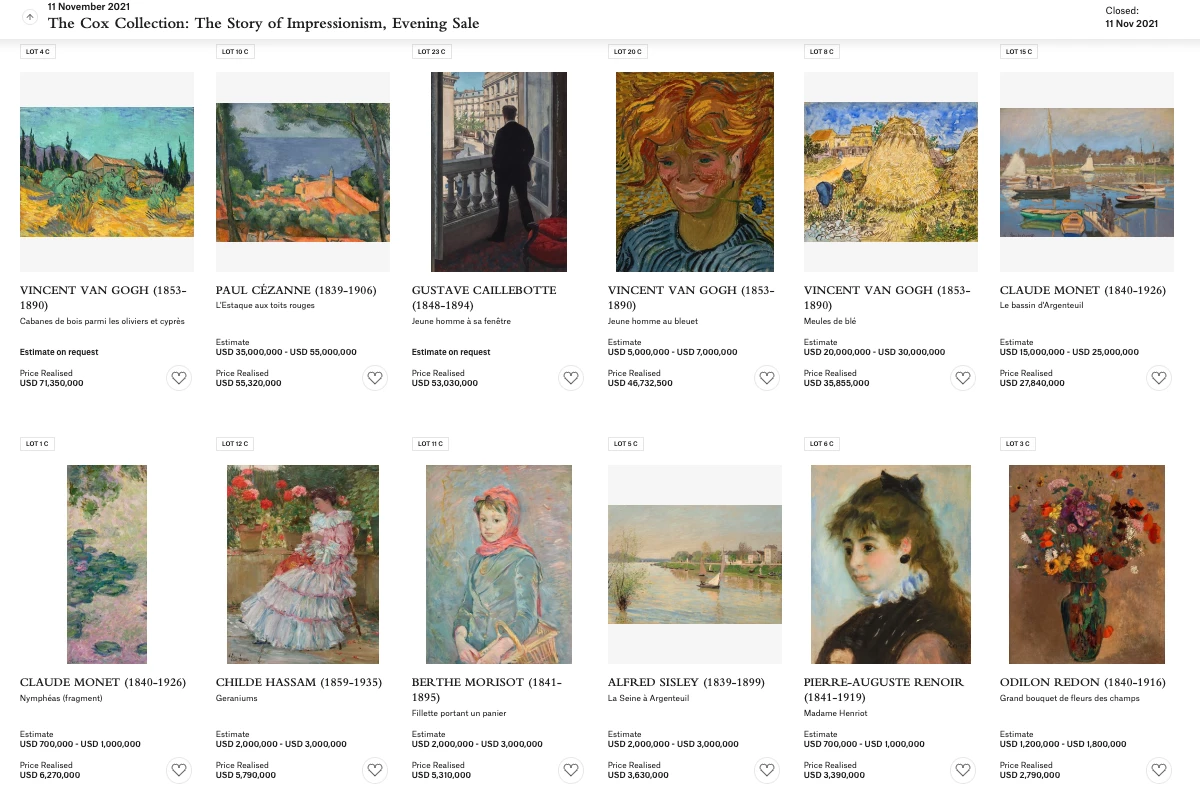This screenshot has height=800, width=1200.
Task: Open the LOT 23 C badge
Action: point(432,51)
